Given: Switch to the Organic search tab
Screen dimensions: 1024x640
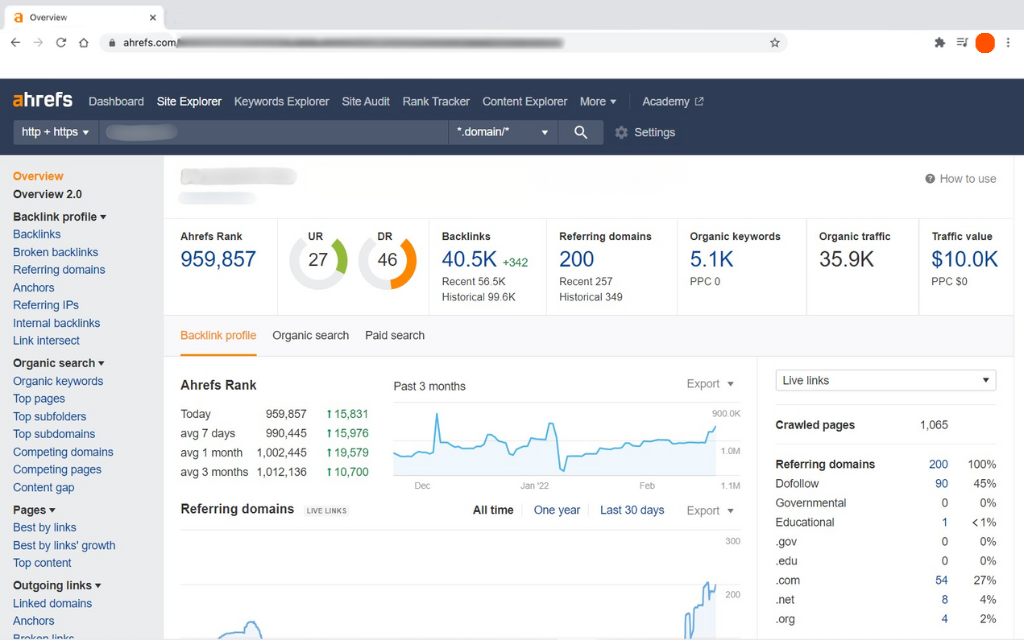Looking at the screenshot, I should tap(310, 335).
